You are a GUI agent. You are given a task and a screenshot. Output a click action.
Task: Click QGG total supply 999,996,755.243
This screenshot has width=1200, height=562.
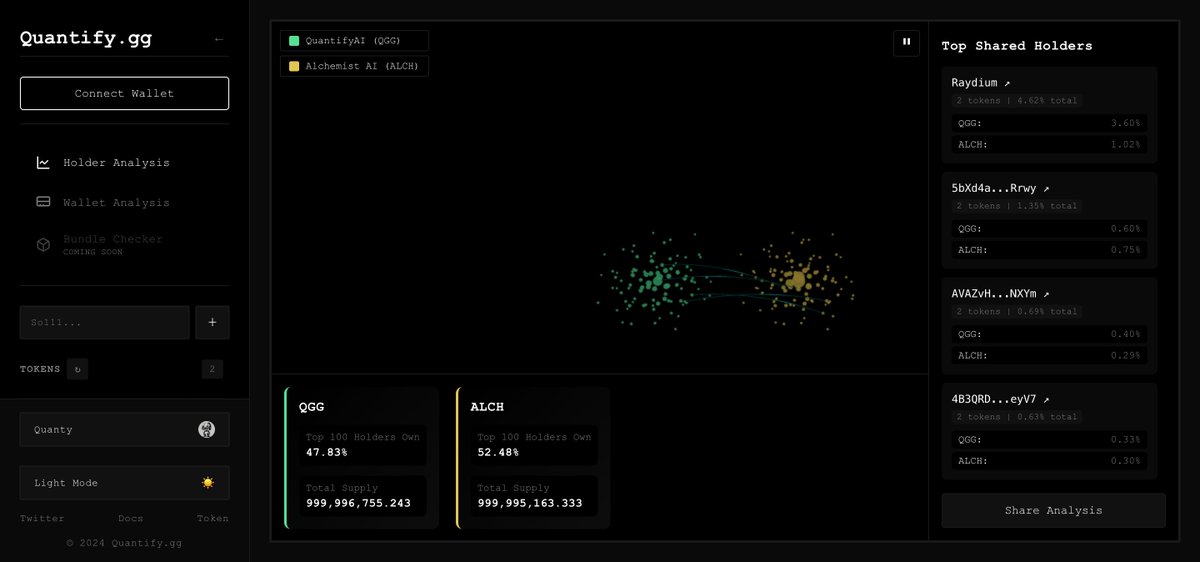358,503
